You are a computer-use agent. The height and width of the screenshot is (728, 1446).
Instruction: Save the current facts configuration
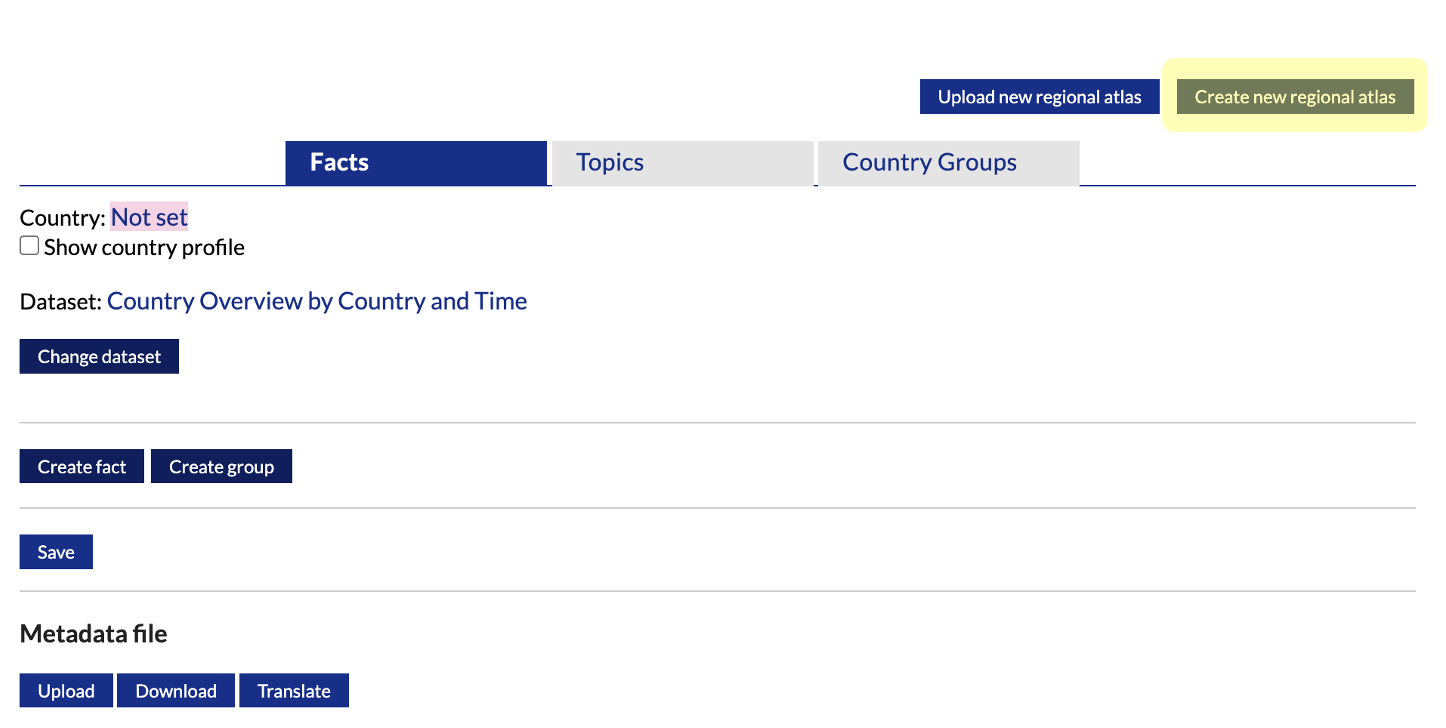pos(56,552)
